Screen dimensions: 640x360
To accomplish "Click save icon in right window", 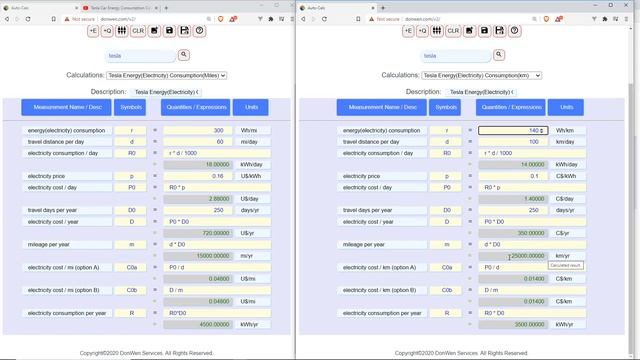I will click(x=484, y=31).
